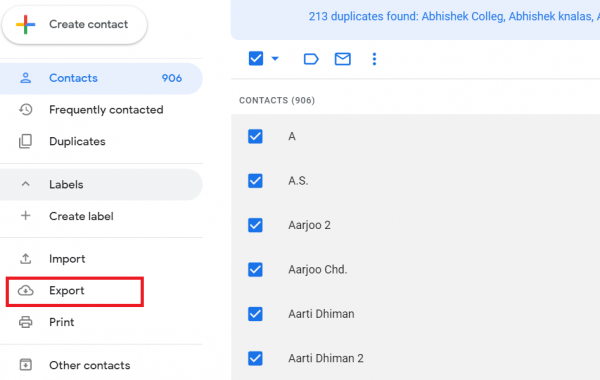Screen dimensions: 600x380
Task: Click the copy icon beside Duplicates
Action: coord(26,141)
